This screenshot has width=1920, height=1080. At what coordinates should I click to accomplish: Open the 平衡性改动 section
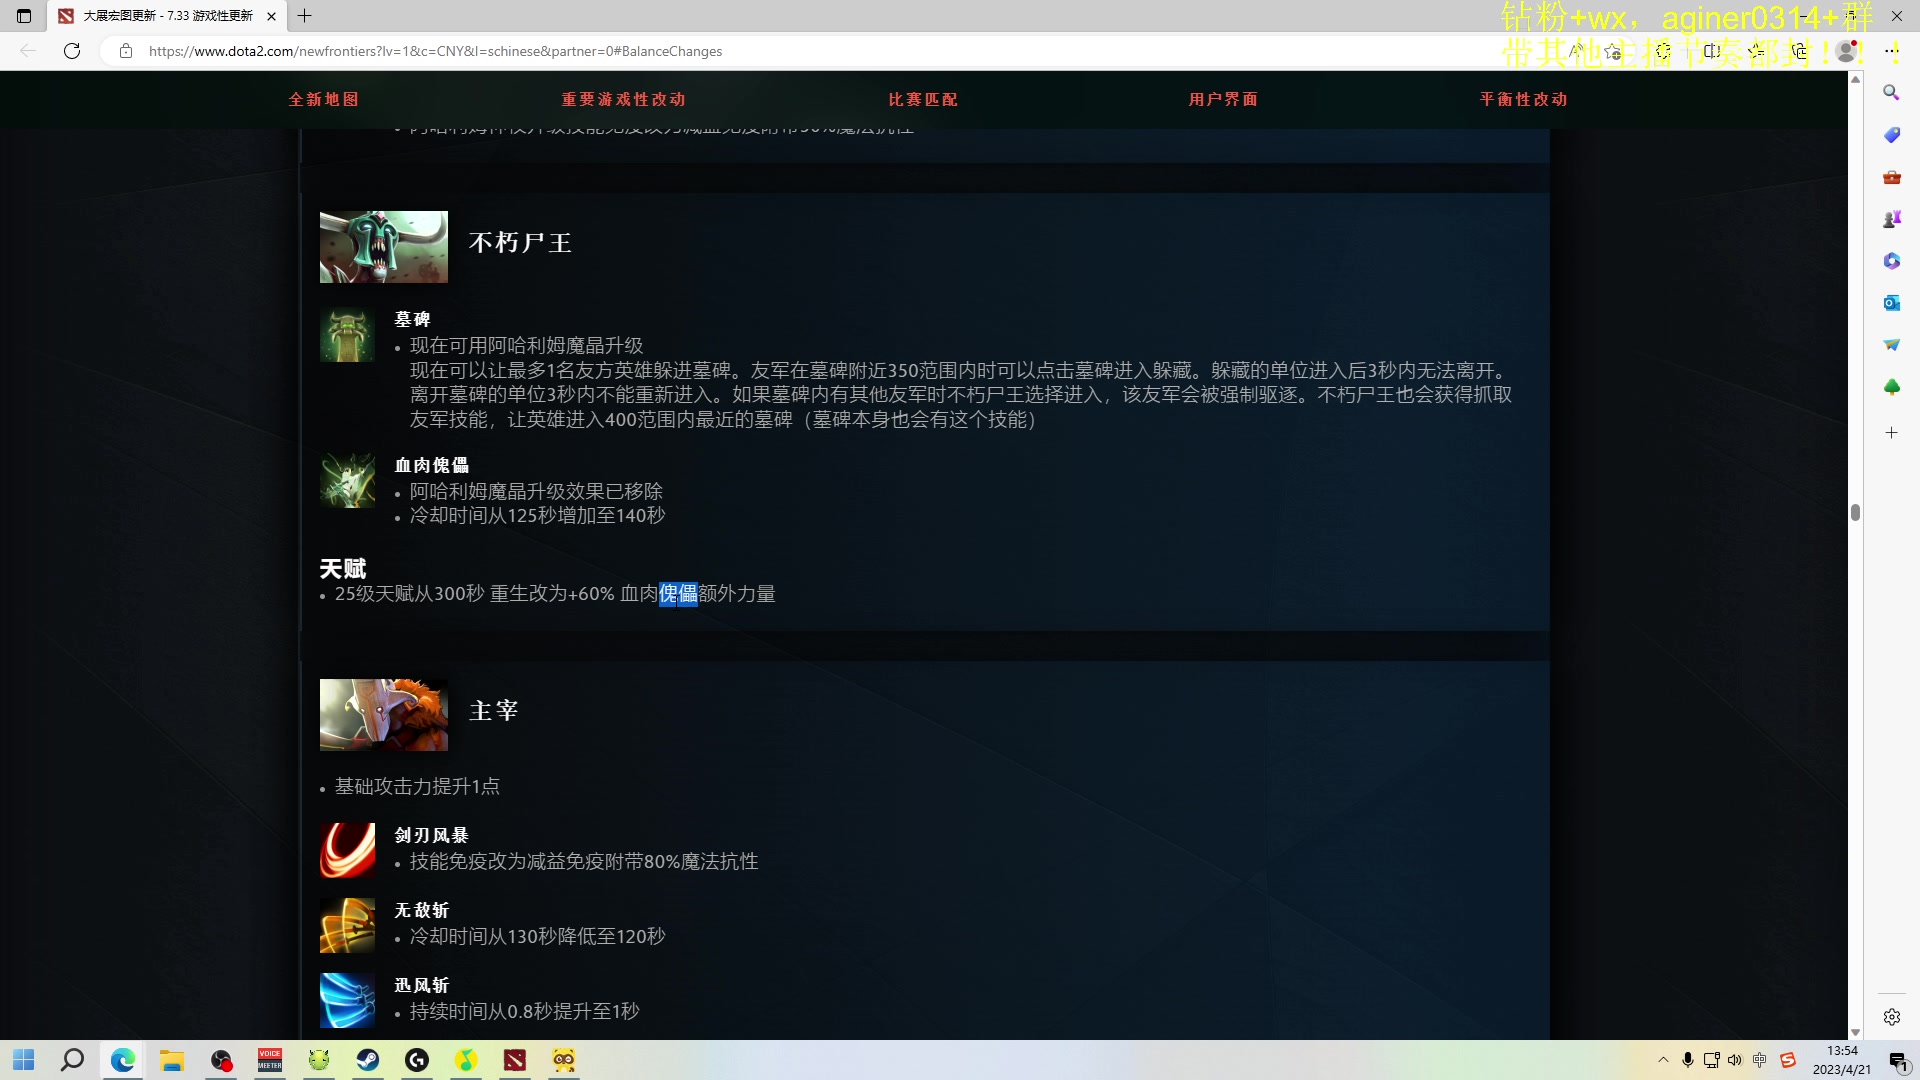(1523, 99)
